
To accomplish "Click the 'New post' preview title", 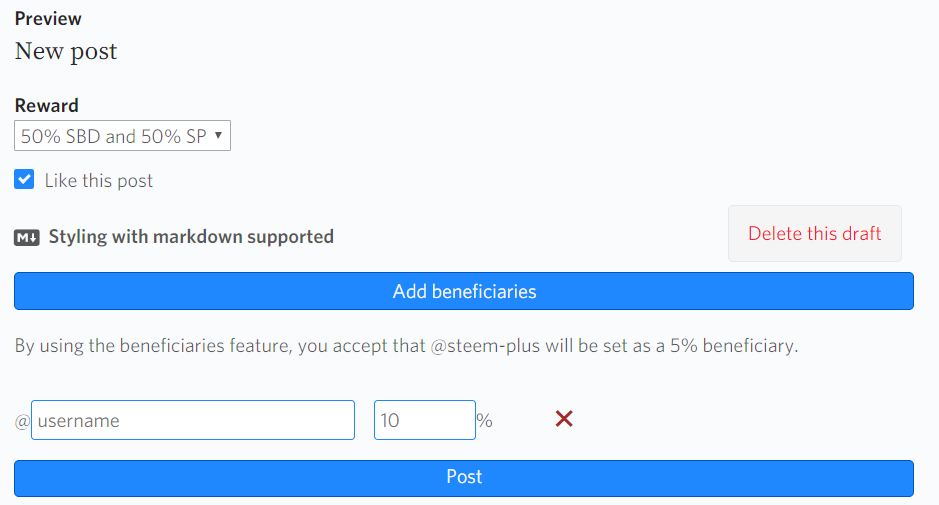I will tap(66, 51).
